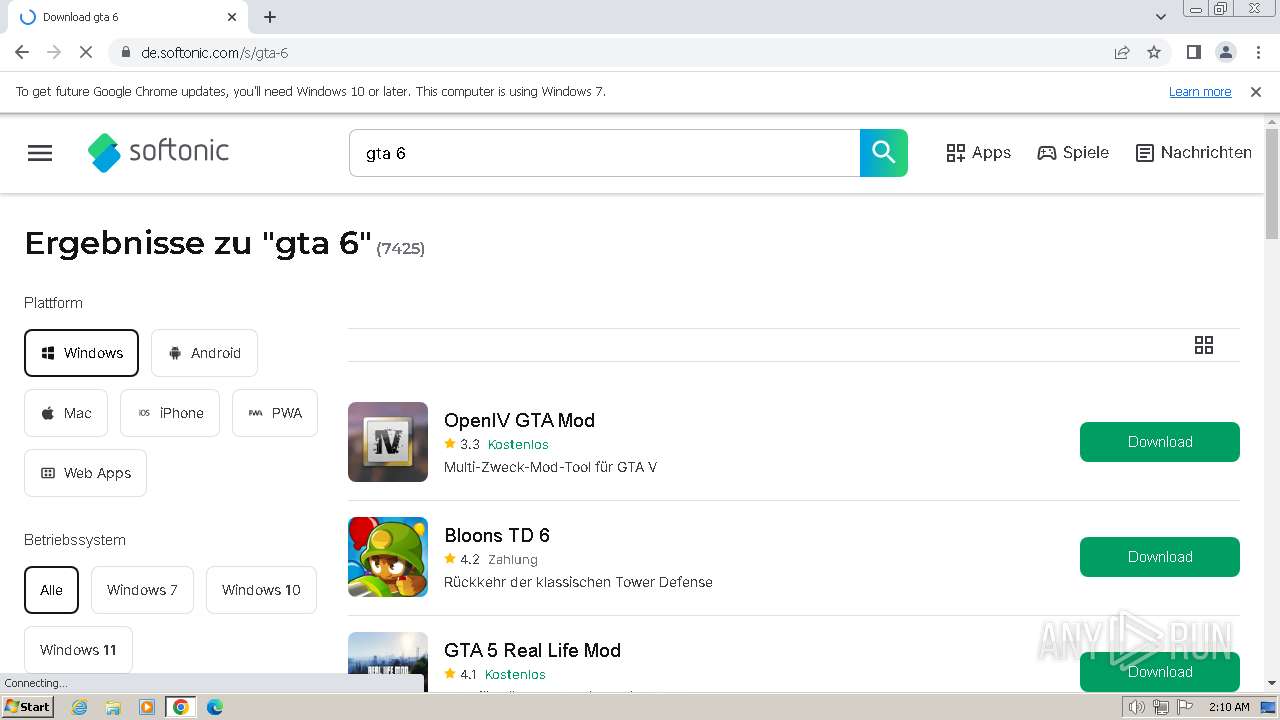This screenshot has height=720, width=1280.
Task: Filter by Windows 11
Action: coord(78,650)
